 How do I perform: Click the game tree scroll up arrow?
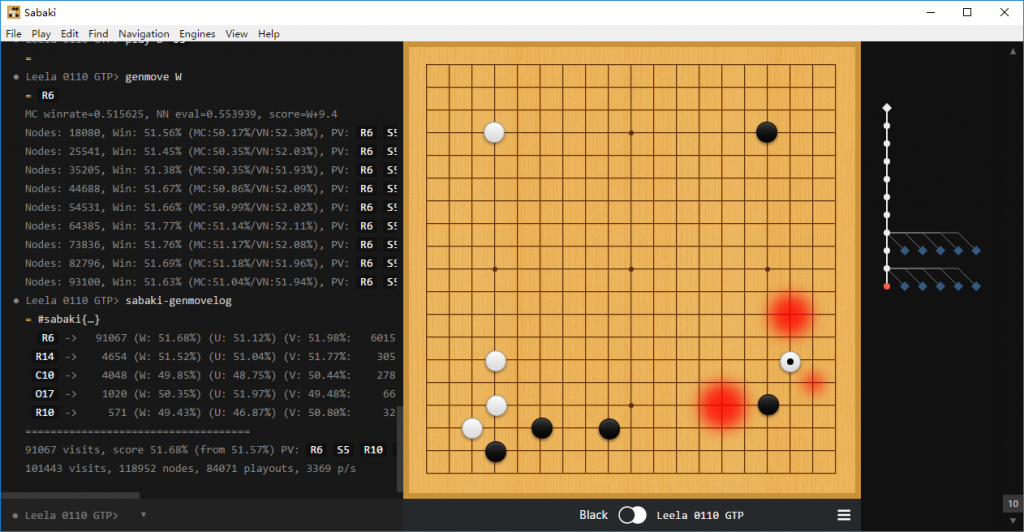pos(1013,50)
